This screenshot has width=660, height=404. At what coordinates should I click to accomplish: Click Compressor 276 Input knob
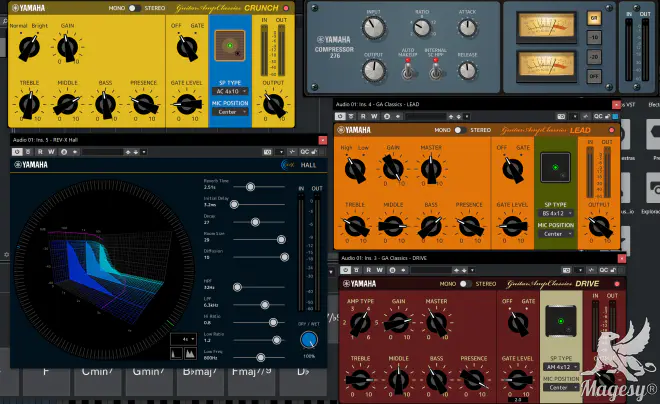coord(373,27)
